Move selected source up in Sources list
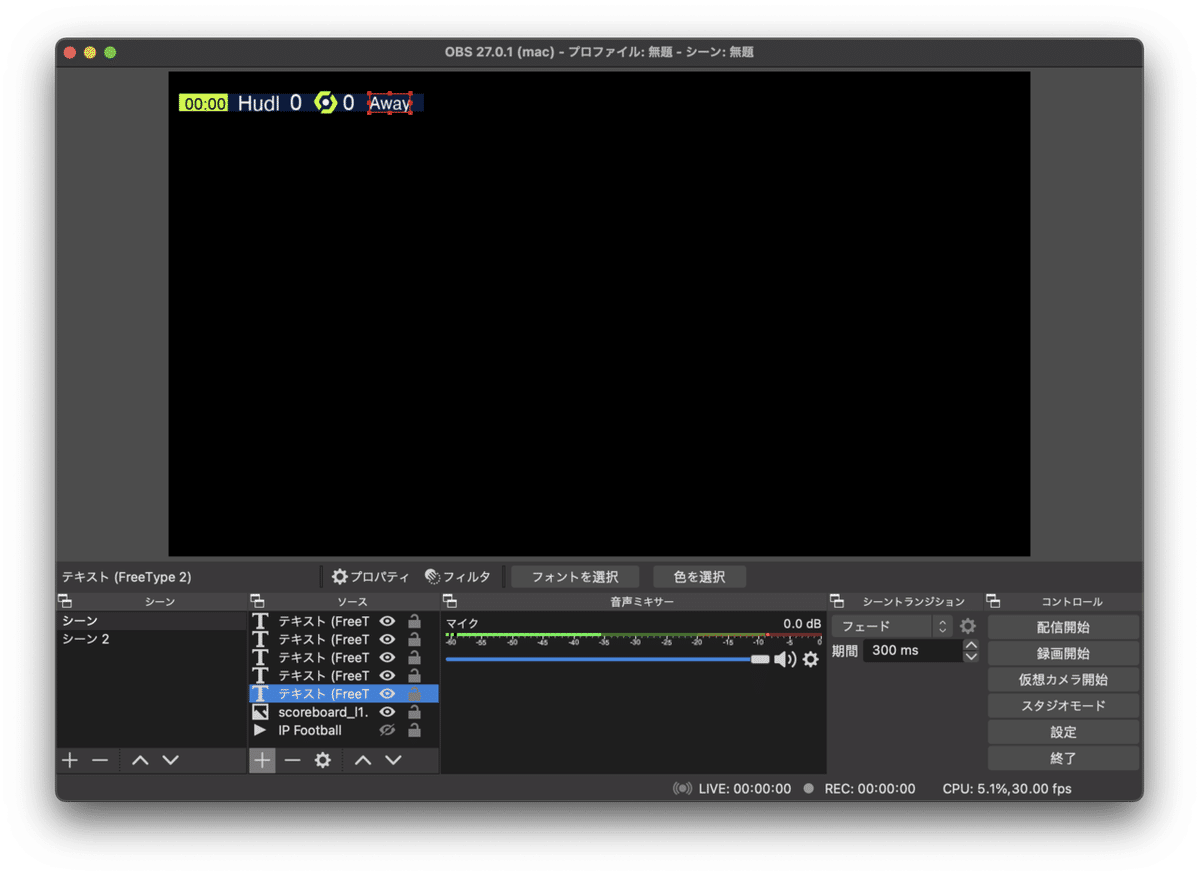This screenshot has height=876, width=1200. pos(363,760)
